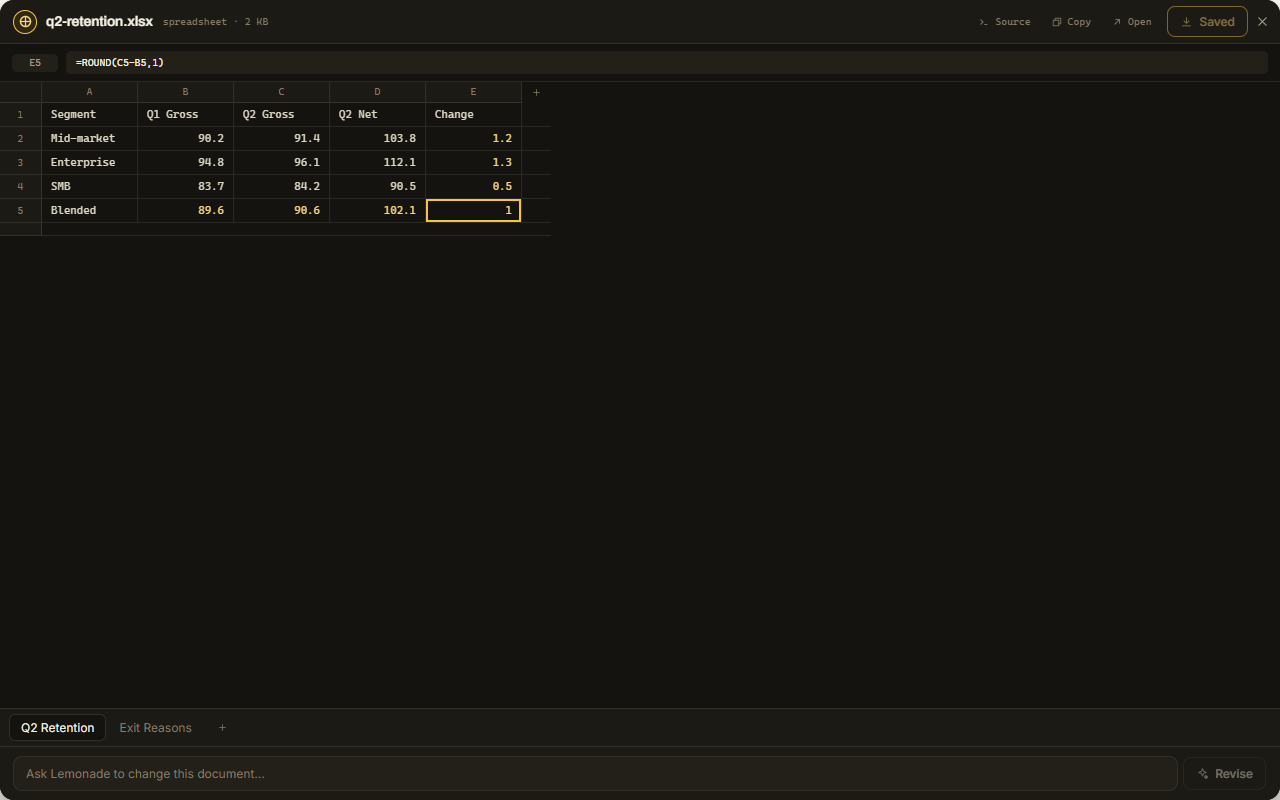
Task: Select the 'SMB' cell
Action: [x=89, y=186]
